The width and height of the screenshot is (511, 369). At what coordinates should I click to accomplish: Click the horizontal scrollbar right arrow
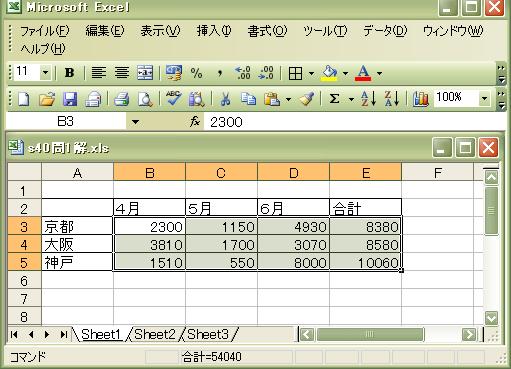(469, 334)
